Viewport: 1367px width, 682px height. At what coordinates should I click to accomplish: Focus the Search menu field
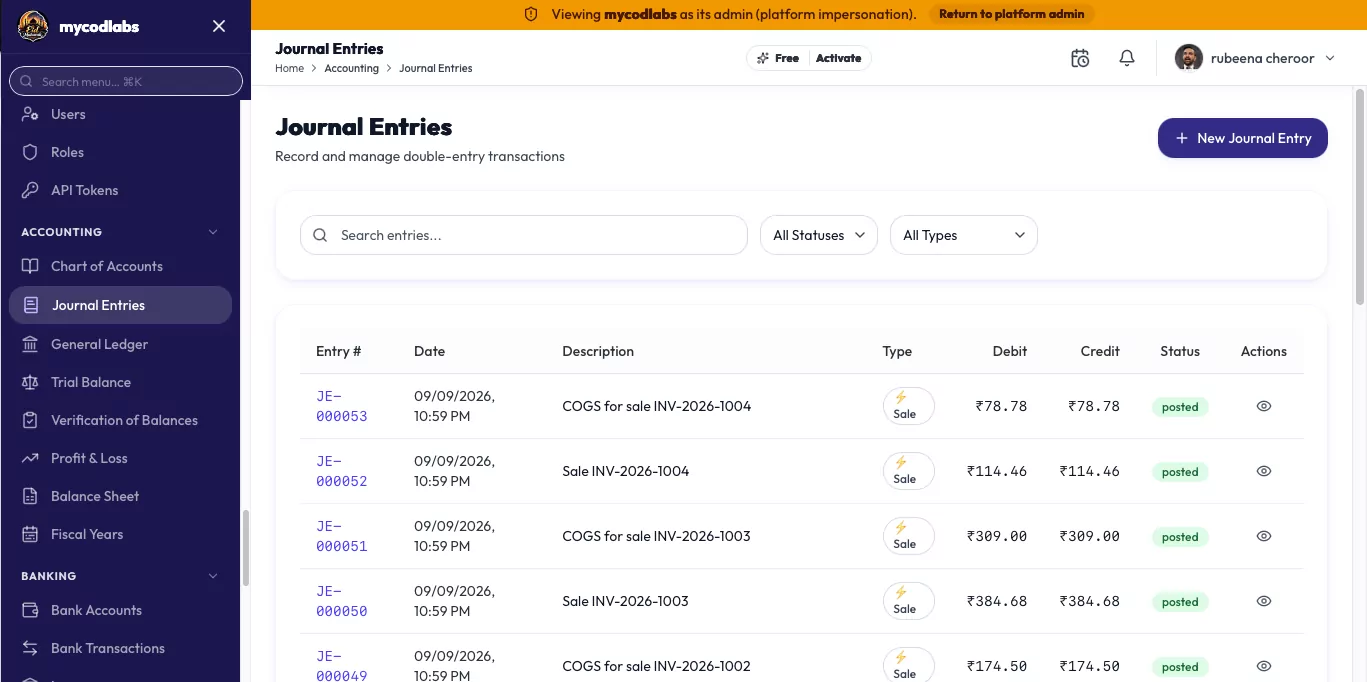[126, 81]
